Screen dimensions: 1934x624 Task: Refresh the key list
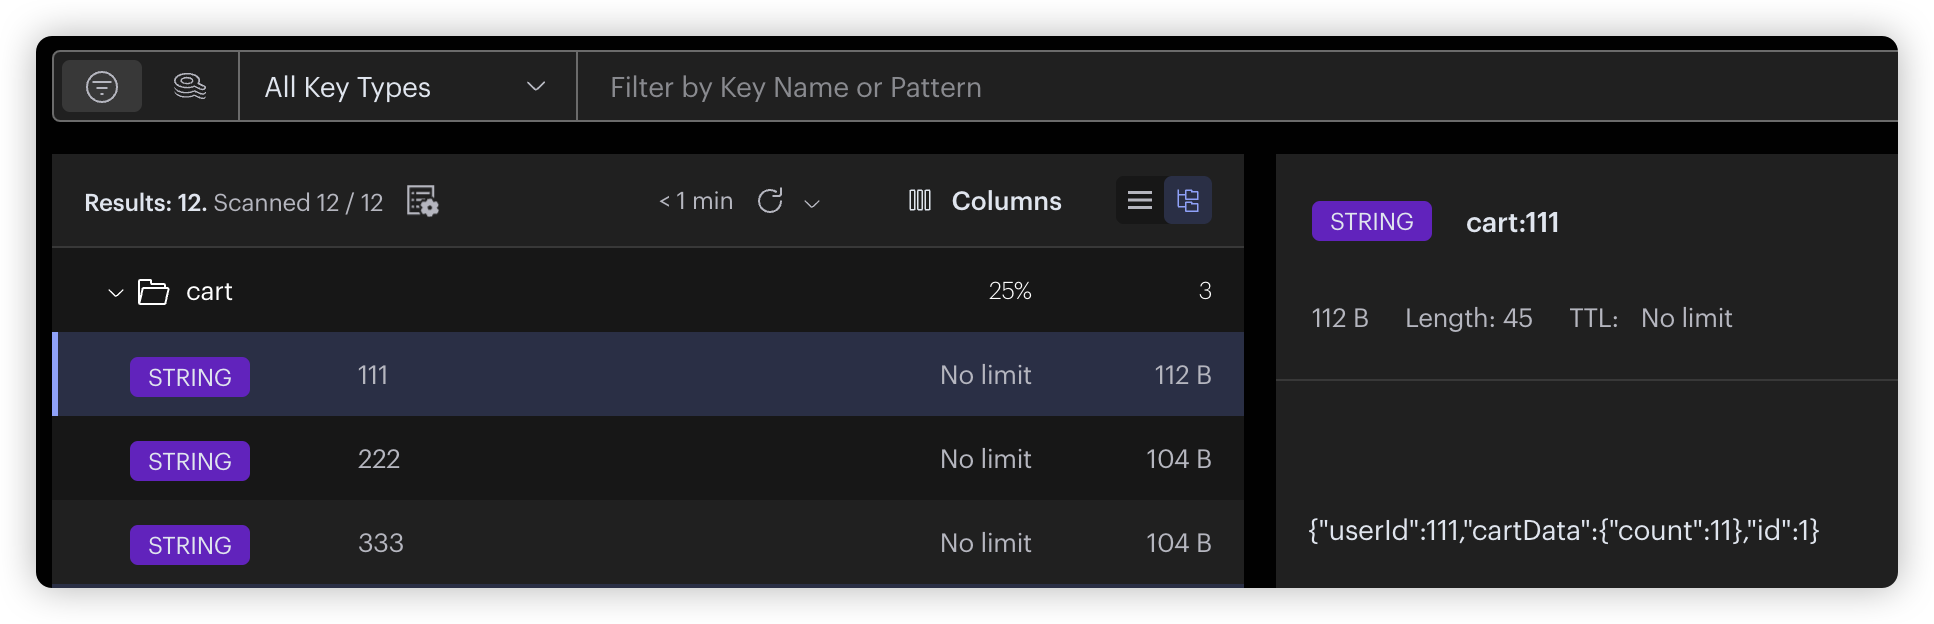pos(770,201)
